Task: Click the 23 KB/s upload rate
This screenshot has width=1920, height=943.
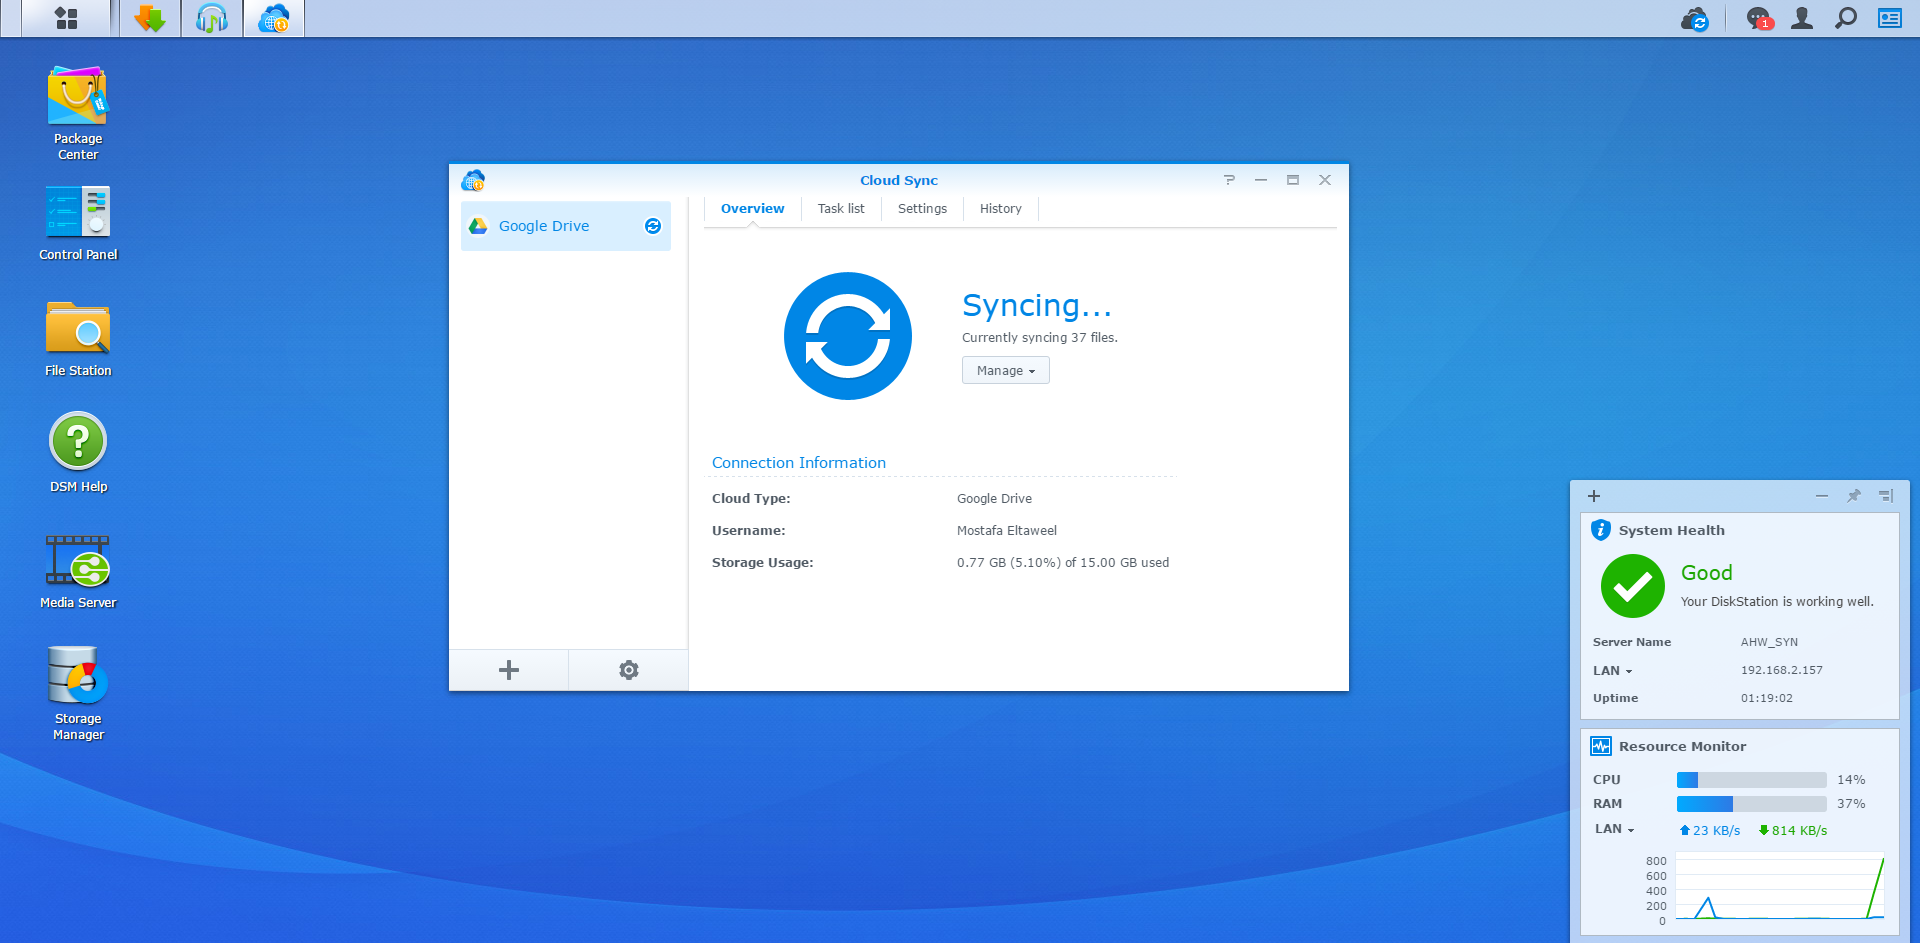Action: tap(1710, 831)
